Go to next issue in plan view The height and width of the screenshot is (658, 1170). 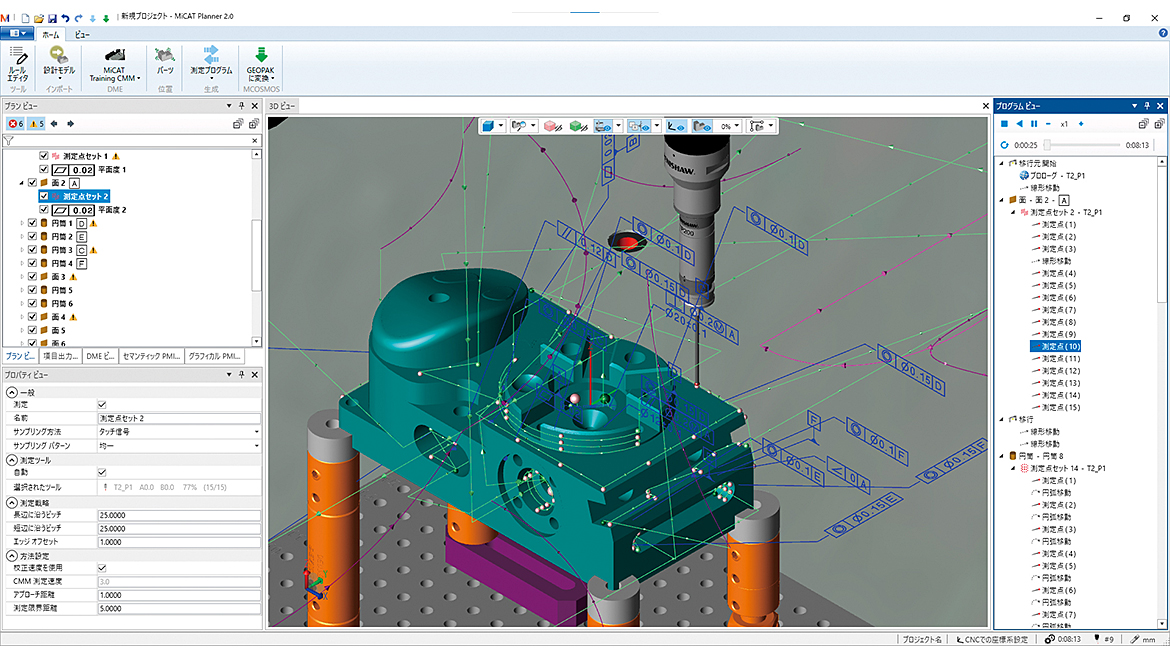pos(70,124)
